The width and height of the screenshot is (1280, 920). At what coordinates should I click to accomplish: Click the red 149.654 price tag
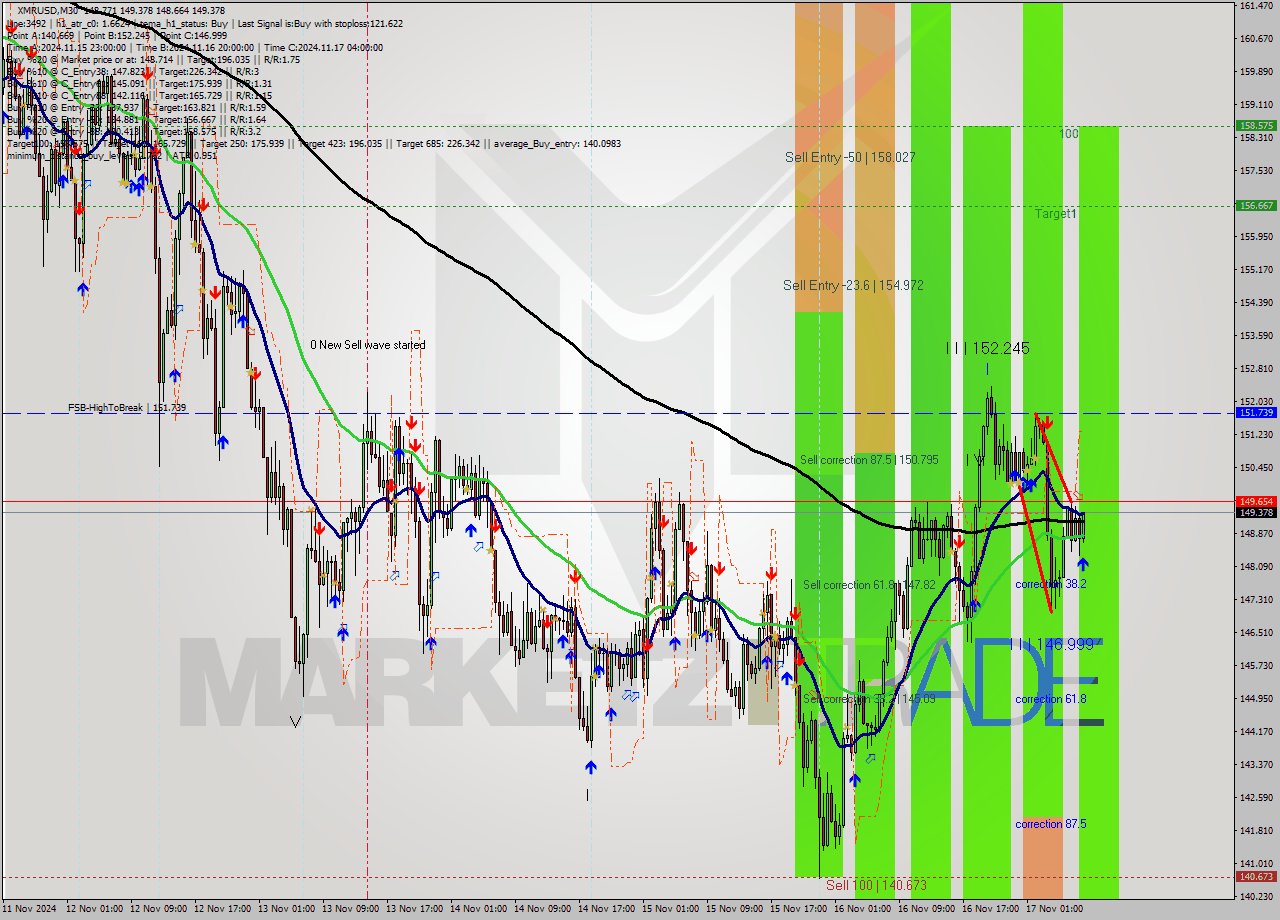[1256, 501]
